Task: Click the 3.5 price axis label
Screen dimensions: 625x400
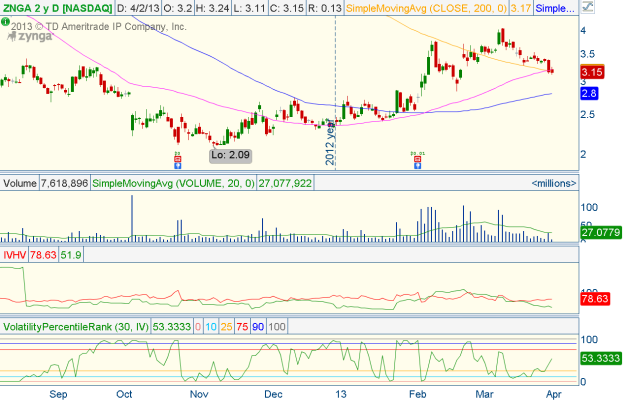Action: pyautogui.click(x=586, y=54)
